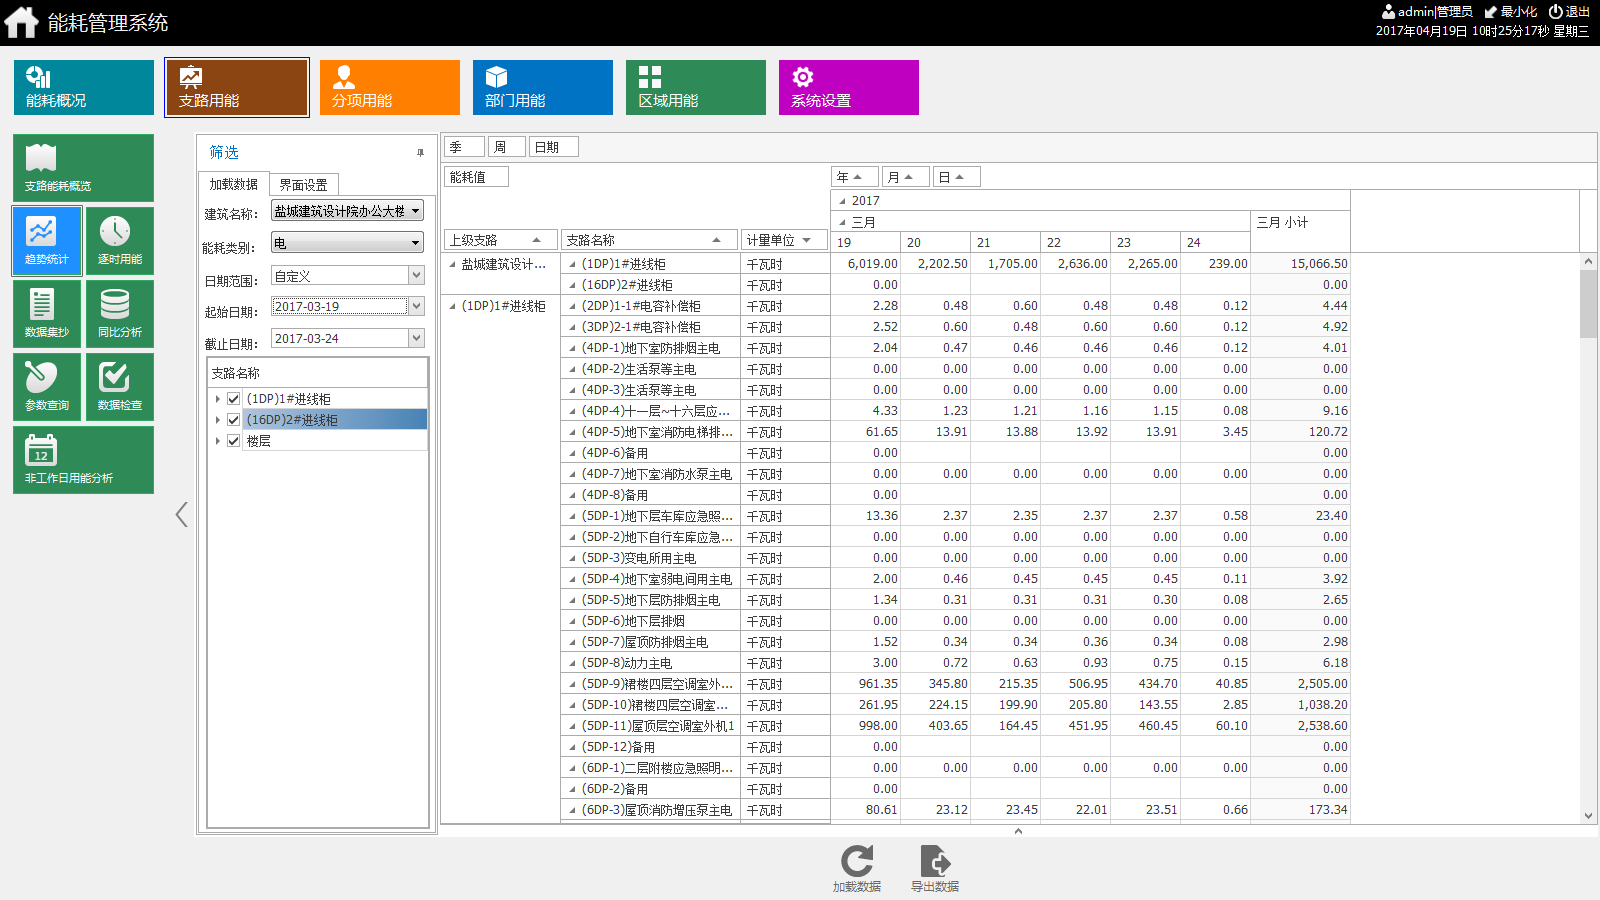Open 起始日期 date picker dropdown
Screen dimensions: 1600x900
click(x=417, y=306)
